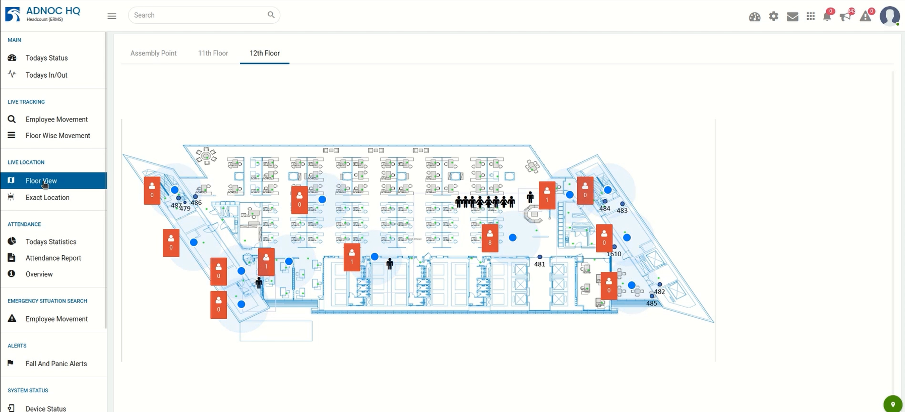Open the settings gear
This screenshot has height=412, width=906.
point(774,17)
